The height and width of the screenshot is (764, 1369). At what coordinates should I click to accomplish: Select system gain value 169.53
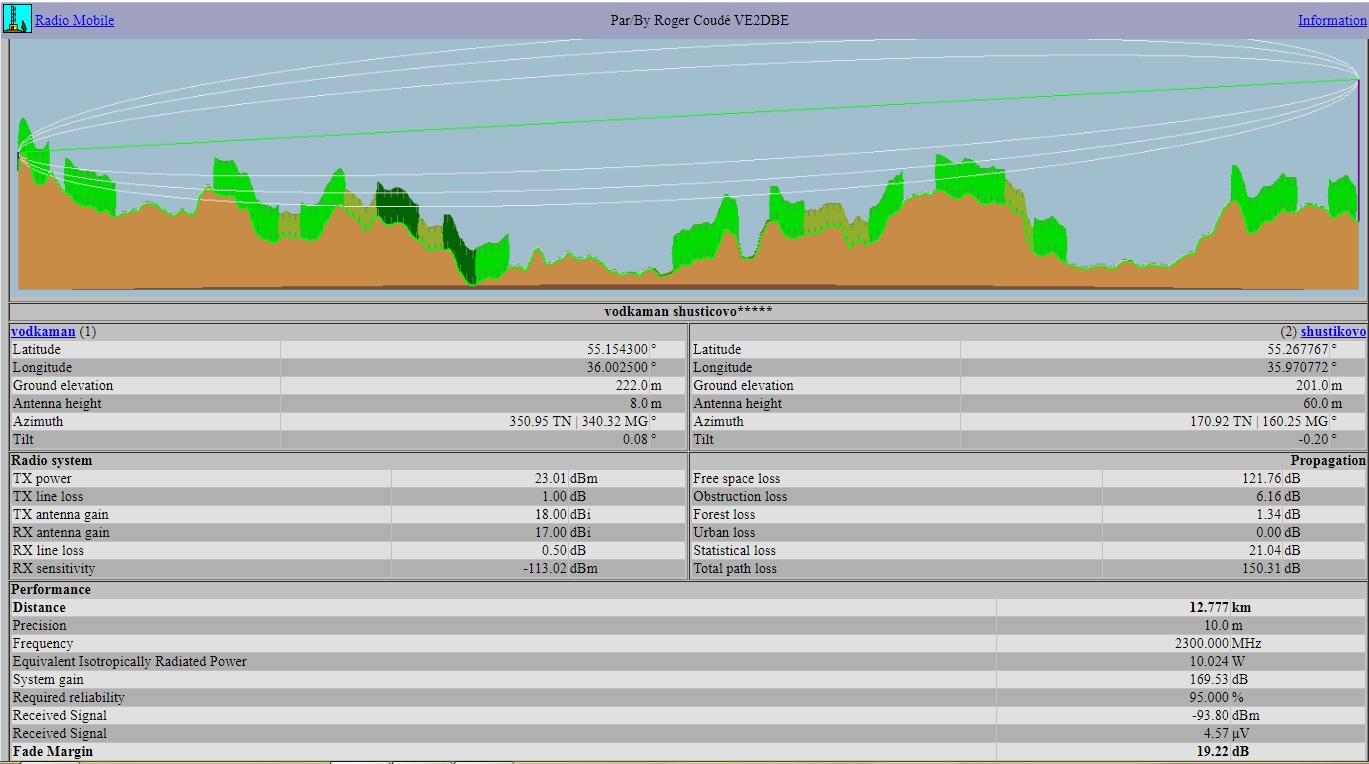(1209, 679)
